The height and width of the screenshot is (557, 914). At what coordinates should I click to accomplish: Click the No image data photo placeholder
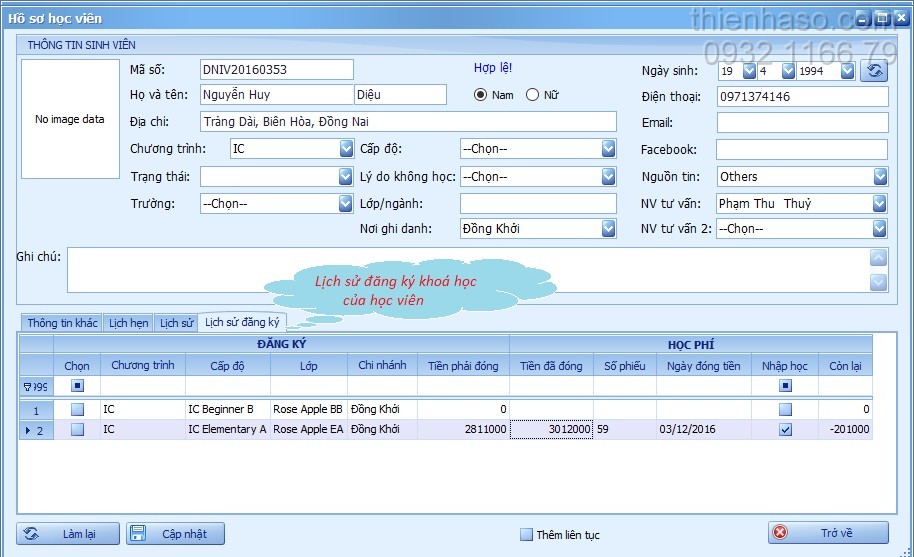(70, 119)
